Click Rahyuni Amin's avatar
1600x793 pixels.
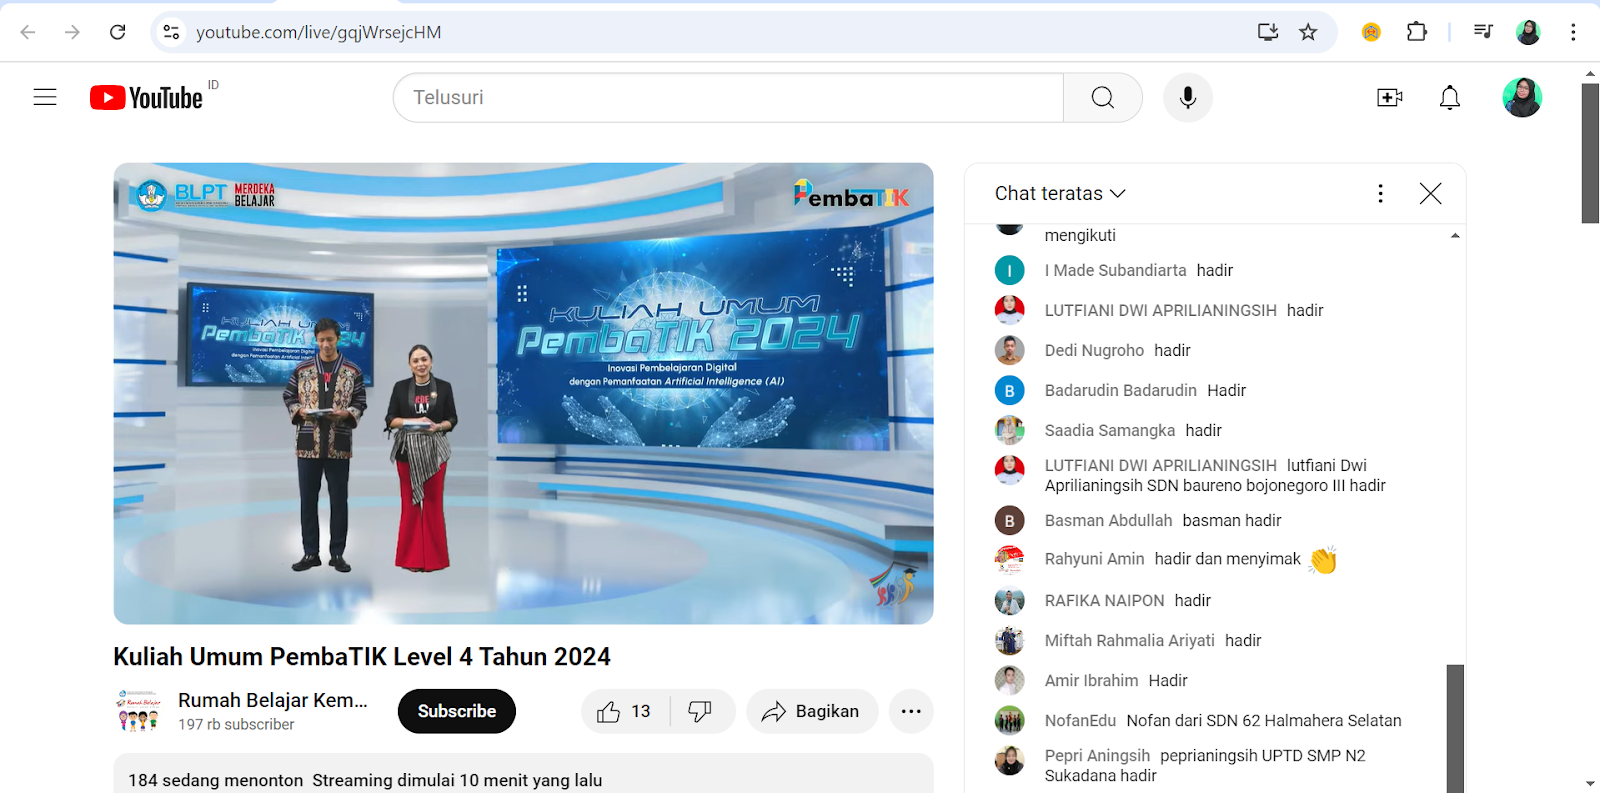coord(1010,560)
